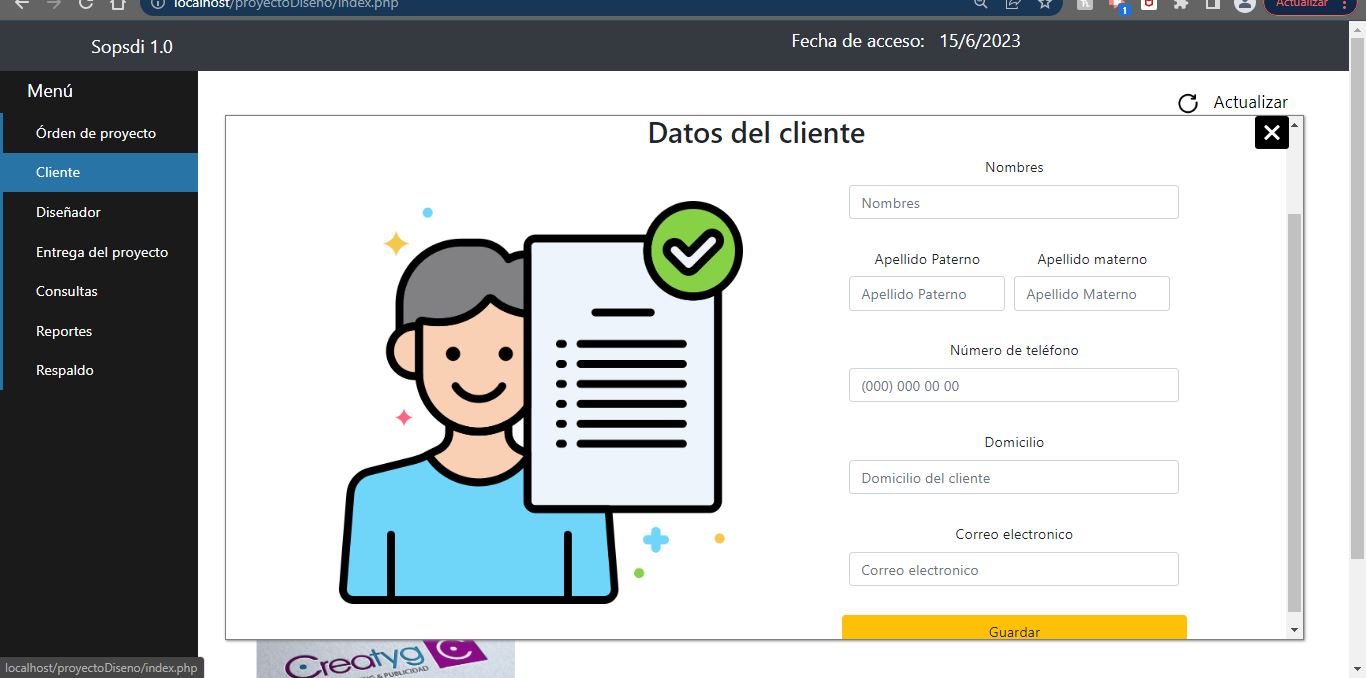Click the share page icon in address bar
This screenshot has width=1366, height=678.
pyautogui.click(x=1013, y=4)
